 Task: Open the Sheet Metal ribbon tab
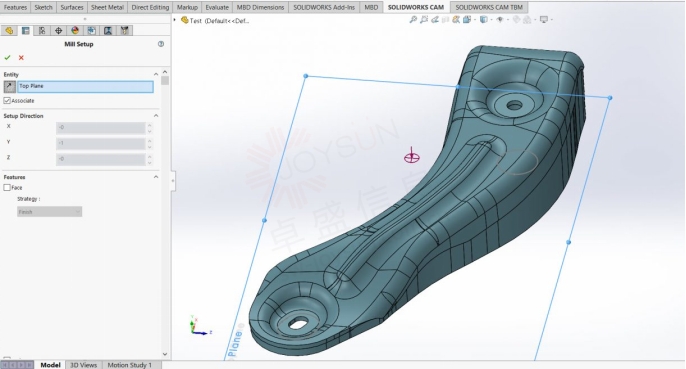[107, 7]
